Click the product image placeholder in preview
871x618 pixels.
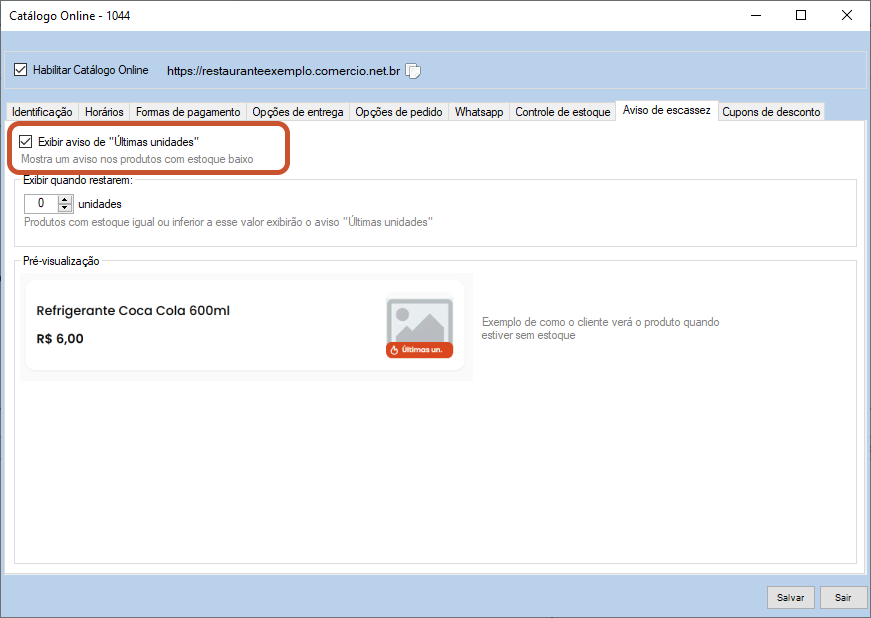[419, 323]
